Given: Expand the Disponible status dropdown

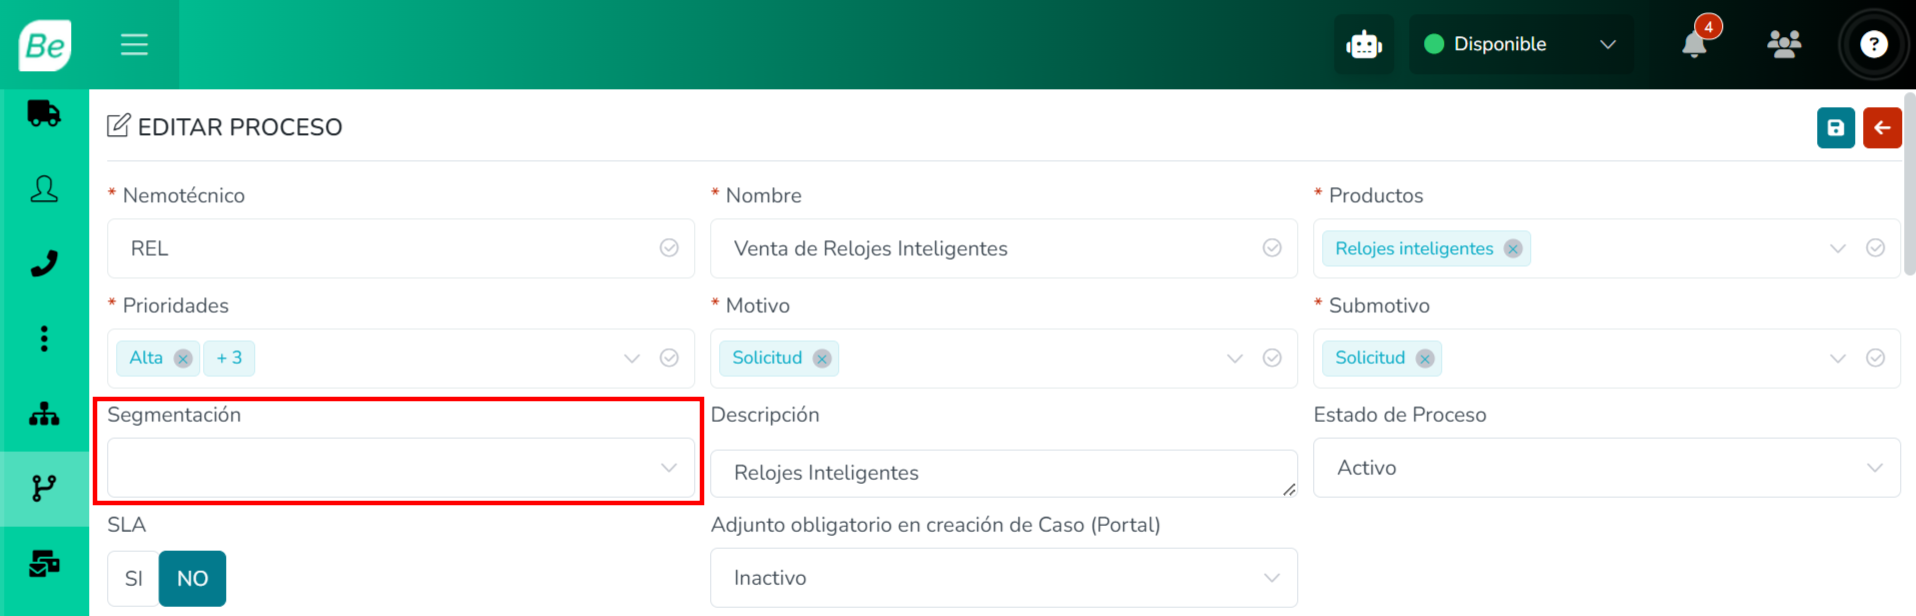Looking at the screenshot, I should tap(1520, 44).
